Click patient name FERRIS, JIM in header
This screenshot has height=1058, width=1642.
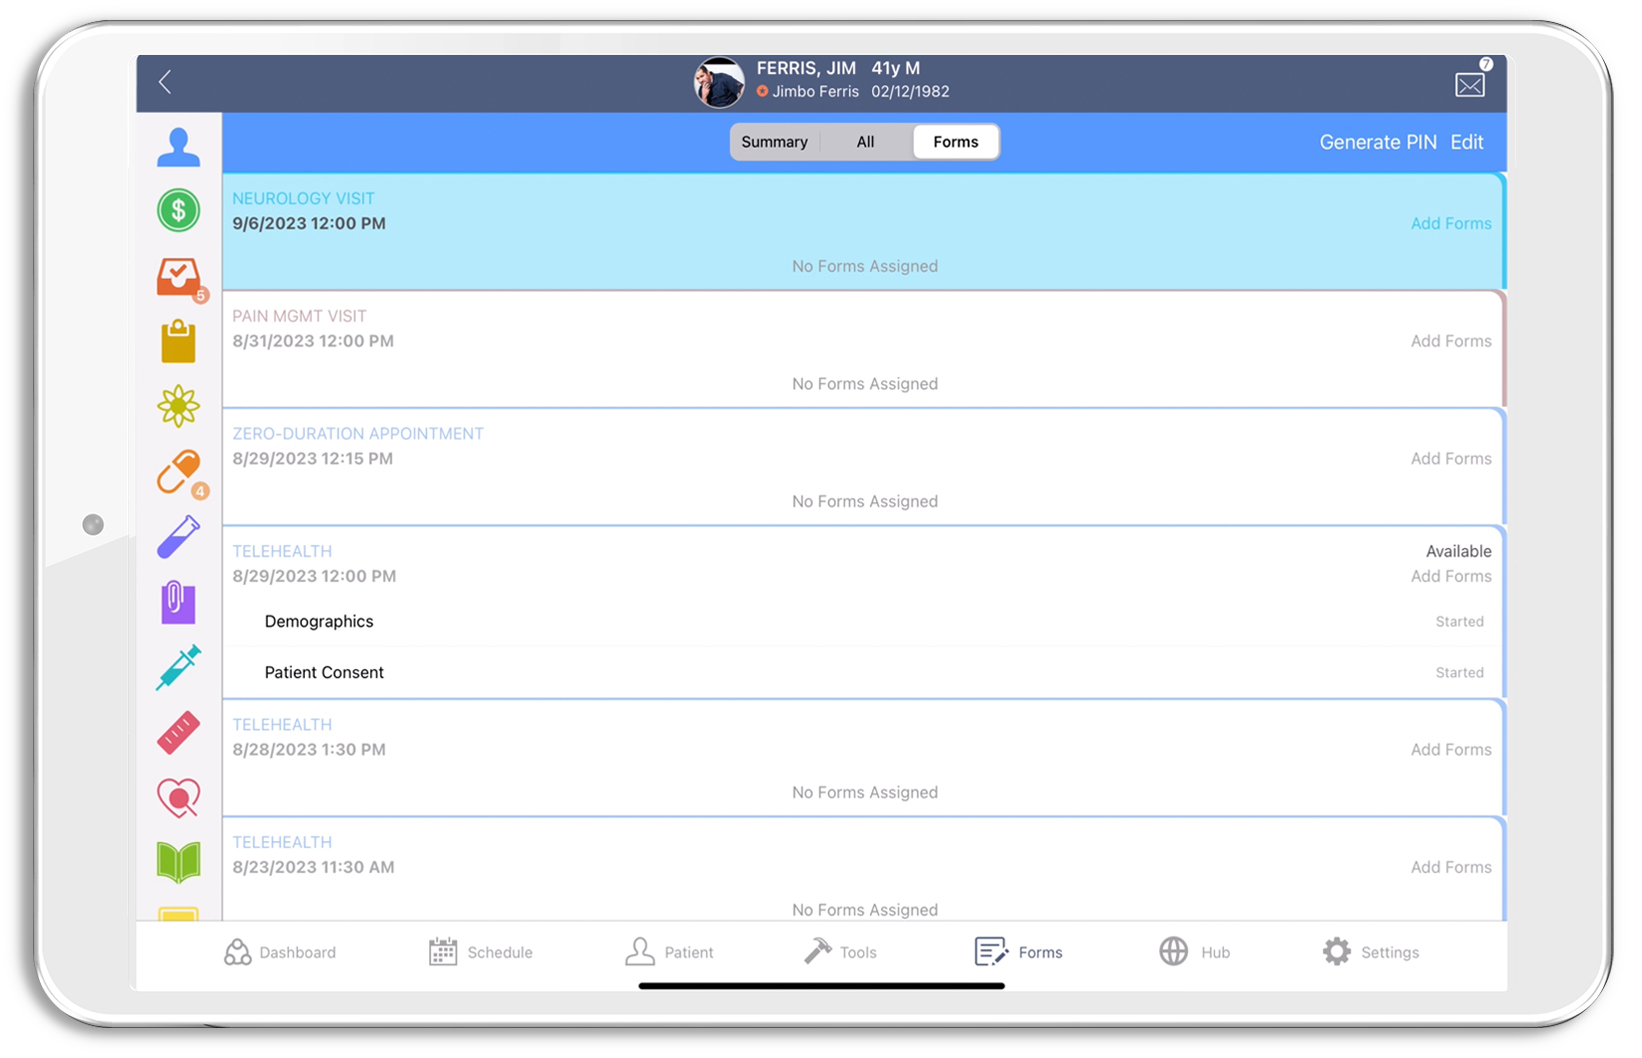point(806,68)
